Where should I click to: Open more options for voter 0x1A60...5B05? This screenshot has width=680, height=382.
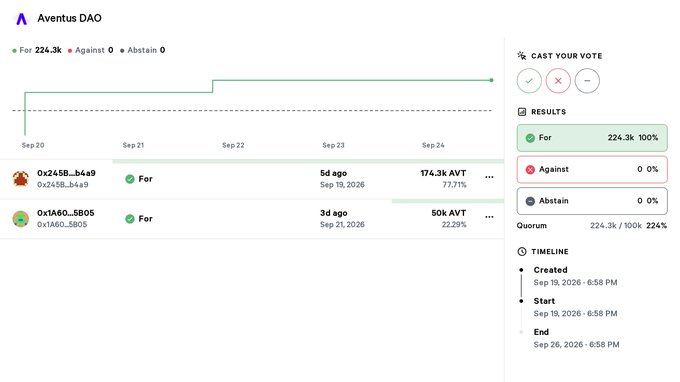click(489, 217)
